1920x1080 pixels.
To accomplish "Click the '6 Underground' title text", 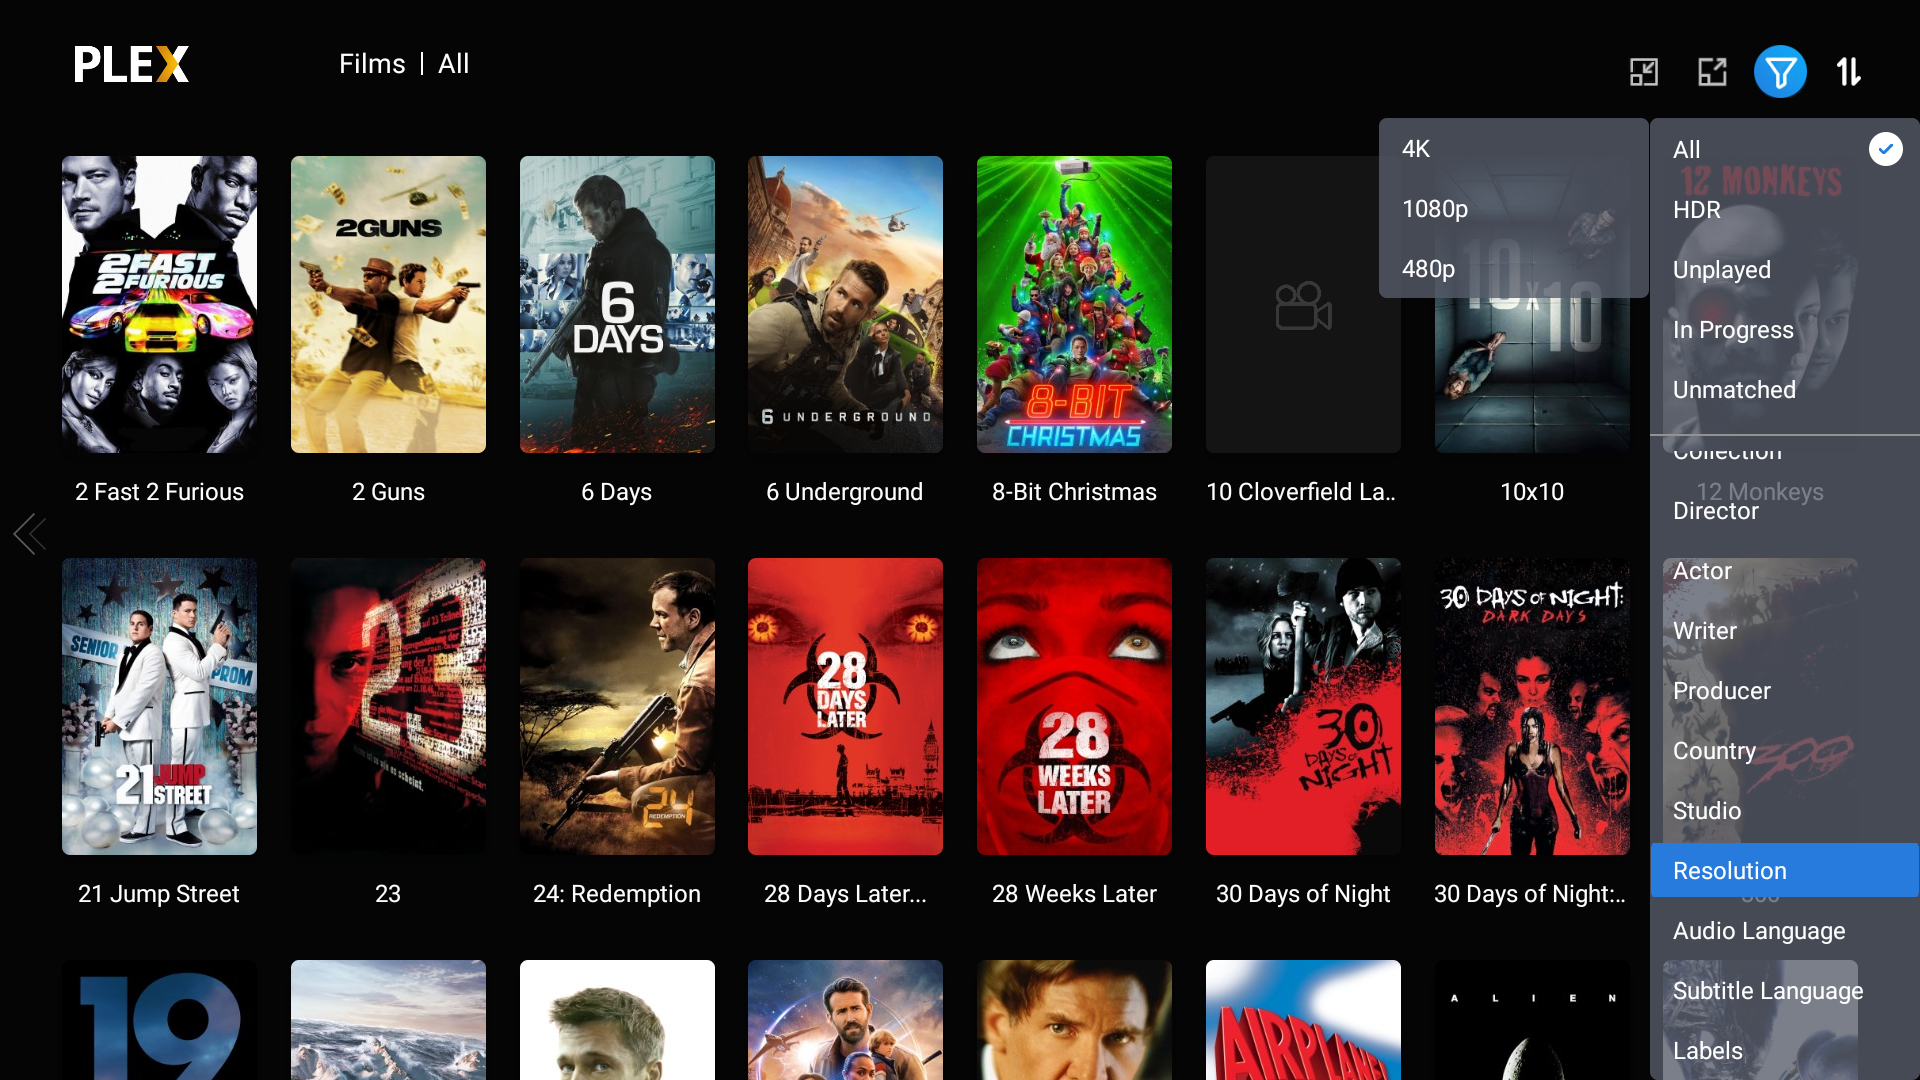I will pos(844,492).
